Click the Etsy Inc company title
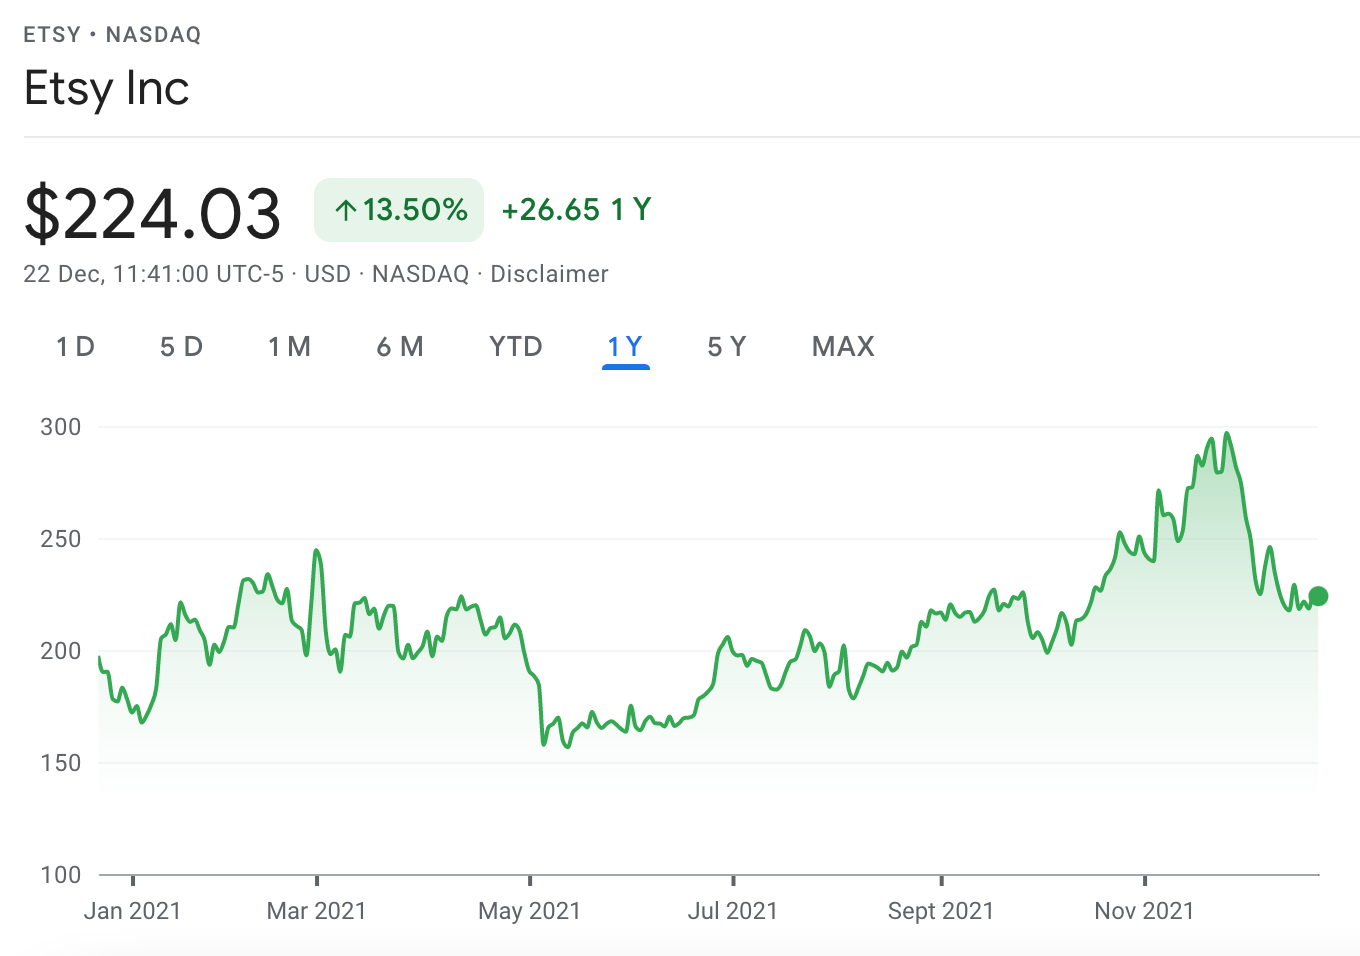This screenshot has width=1360, height=956. point(107,88)
